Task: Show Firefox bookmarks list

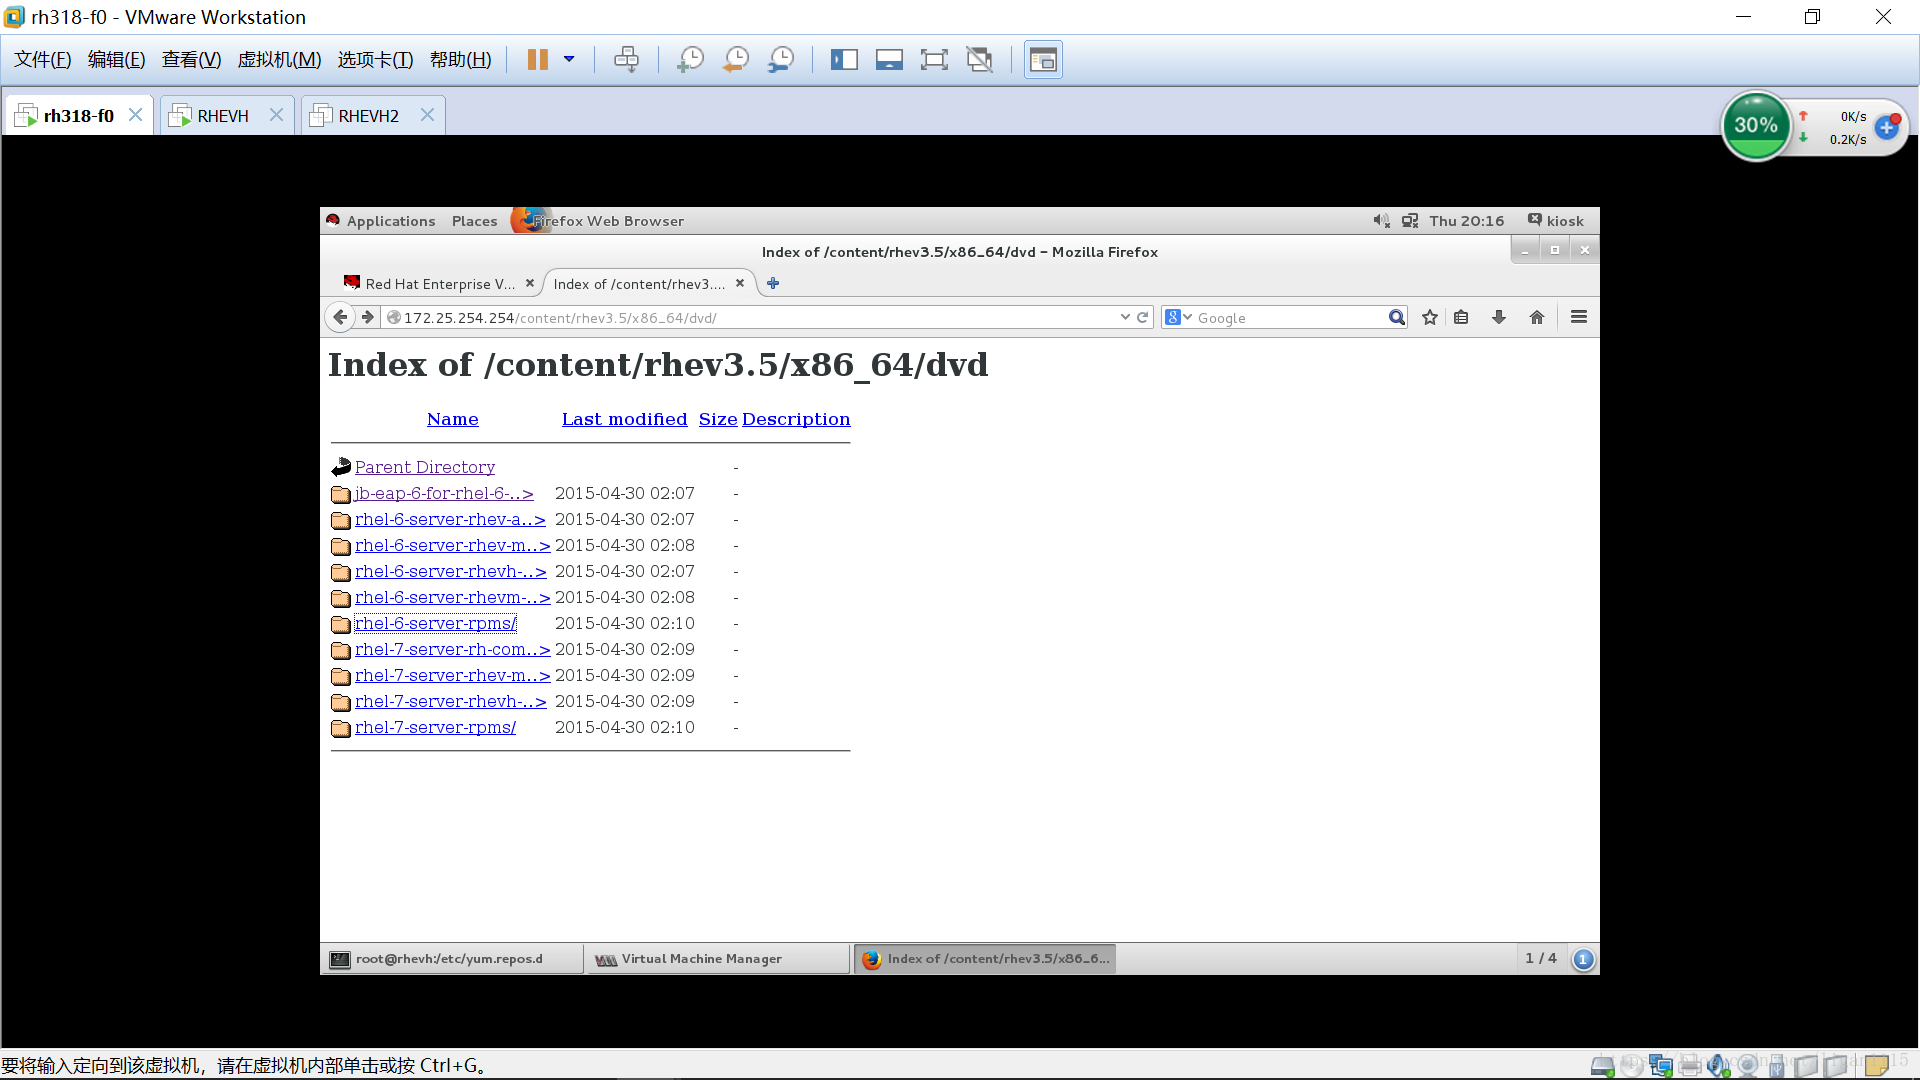Action: coord(1461,317)
